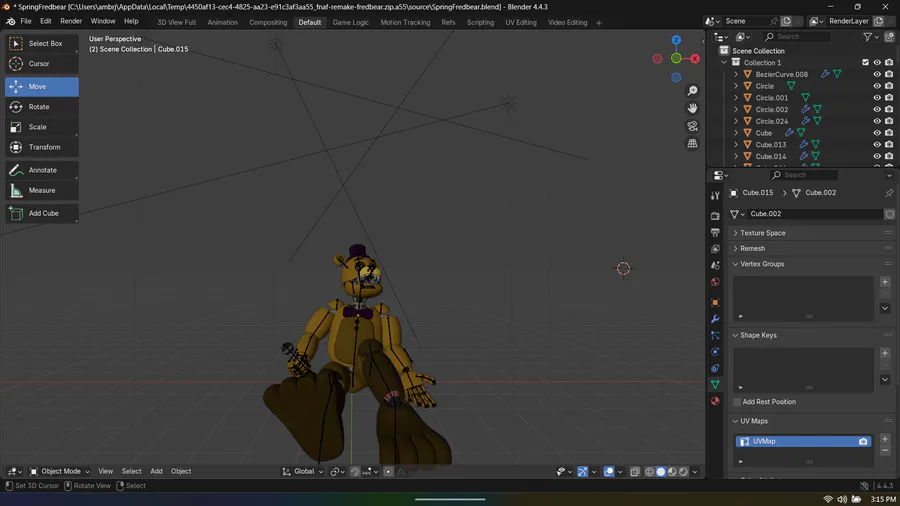This screenshot has height=506, width=900.
Task: Click the outliner filter funnel icon
Action: [x=867, y=37]
